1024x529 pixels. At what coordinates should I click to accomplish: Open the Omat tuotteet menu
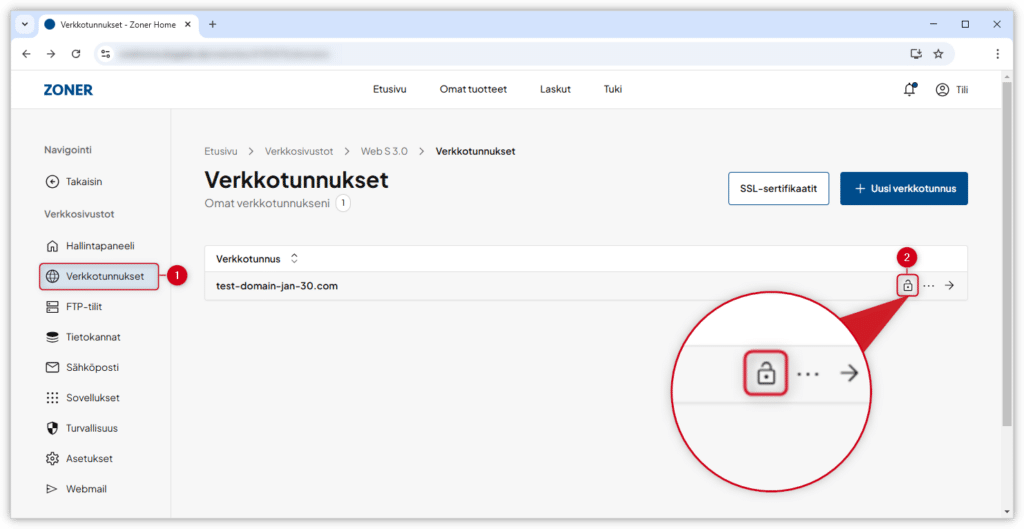pyautogui.click(x=473, y=89)
